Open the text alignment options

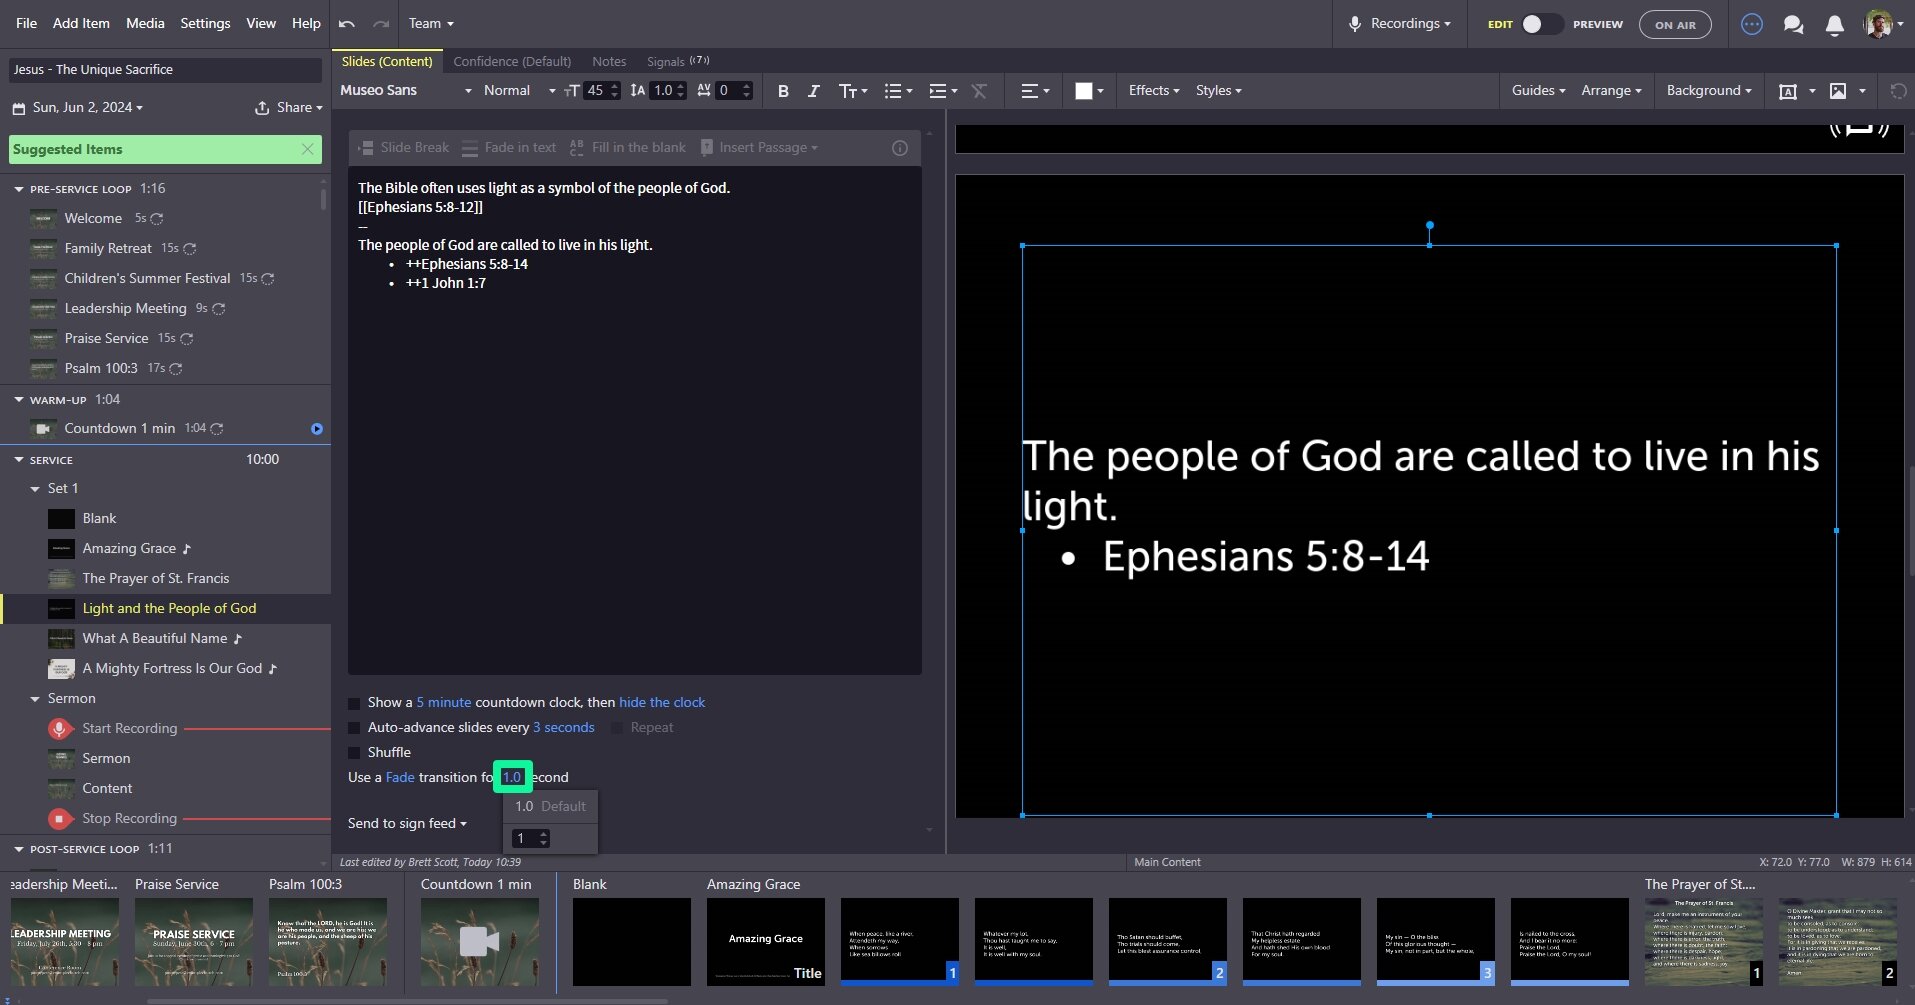(x=1035, y=91)
